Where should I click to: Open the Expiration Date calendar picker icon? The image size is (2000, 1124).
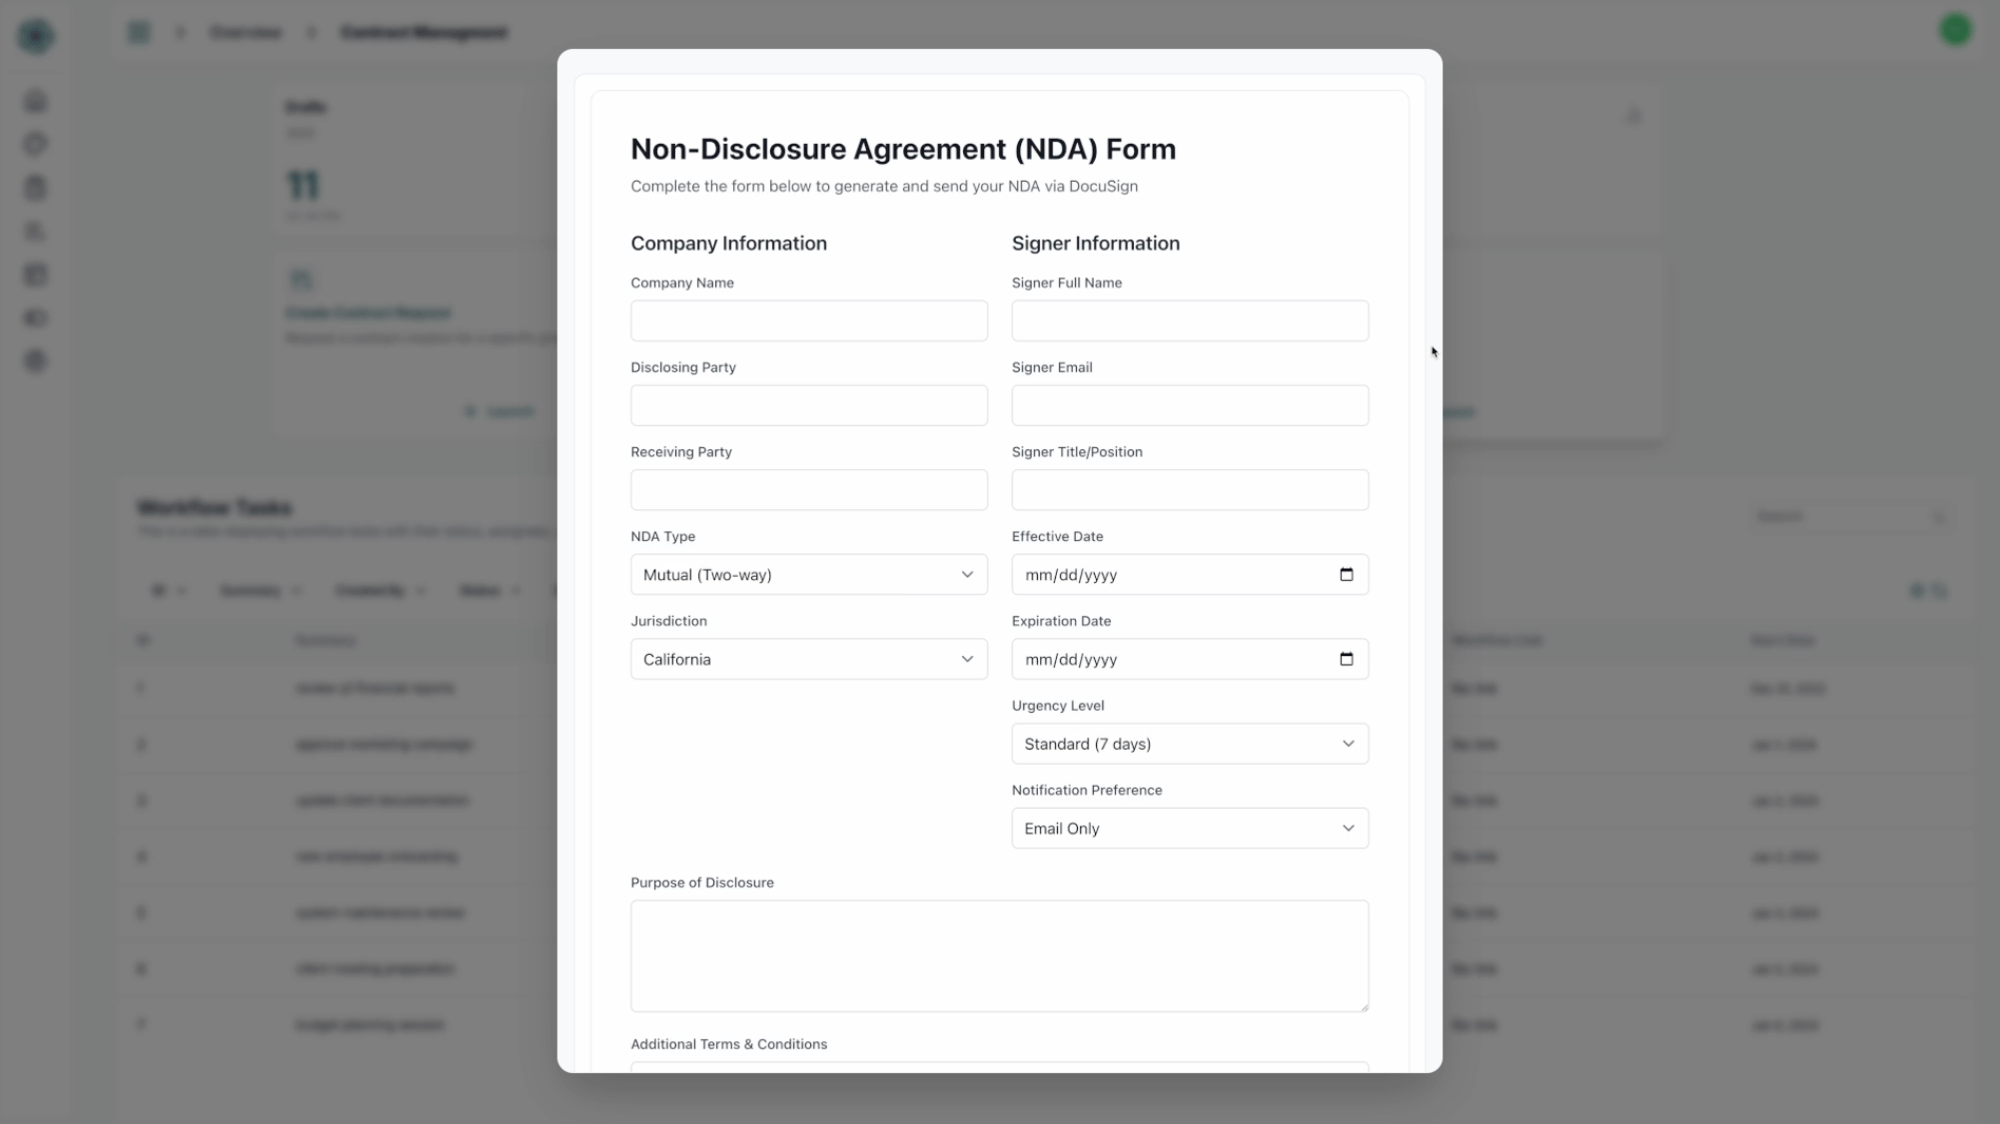click(x=1346, y=659)
